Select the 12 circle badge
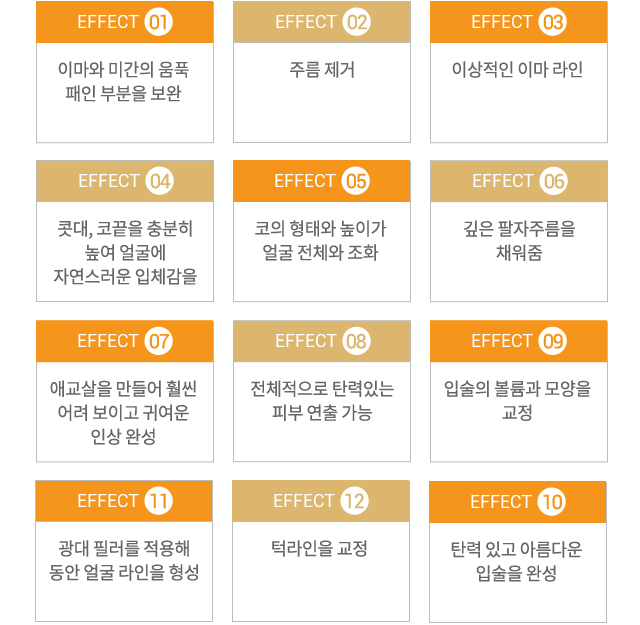640x625 pixels. point(354,501)
